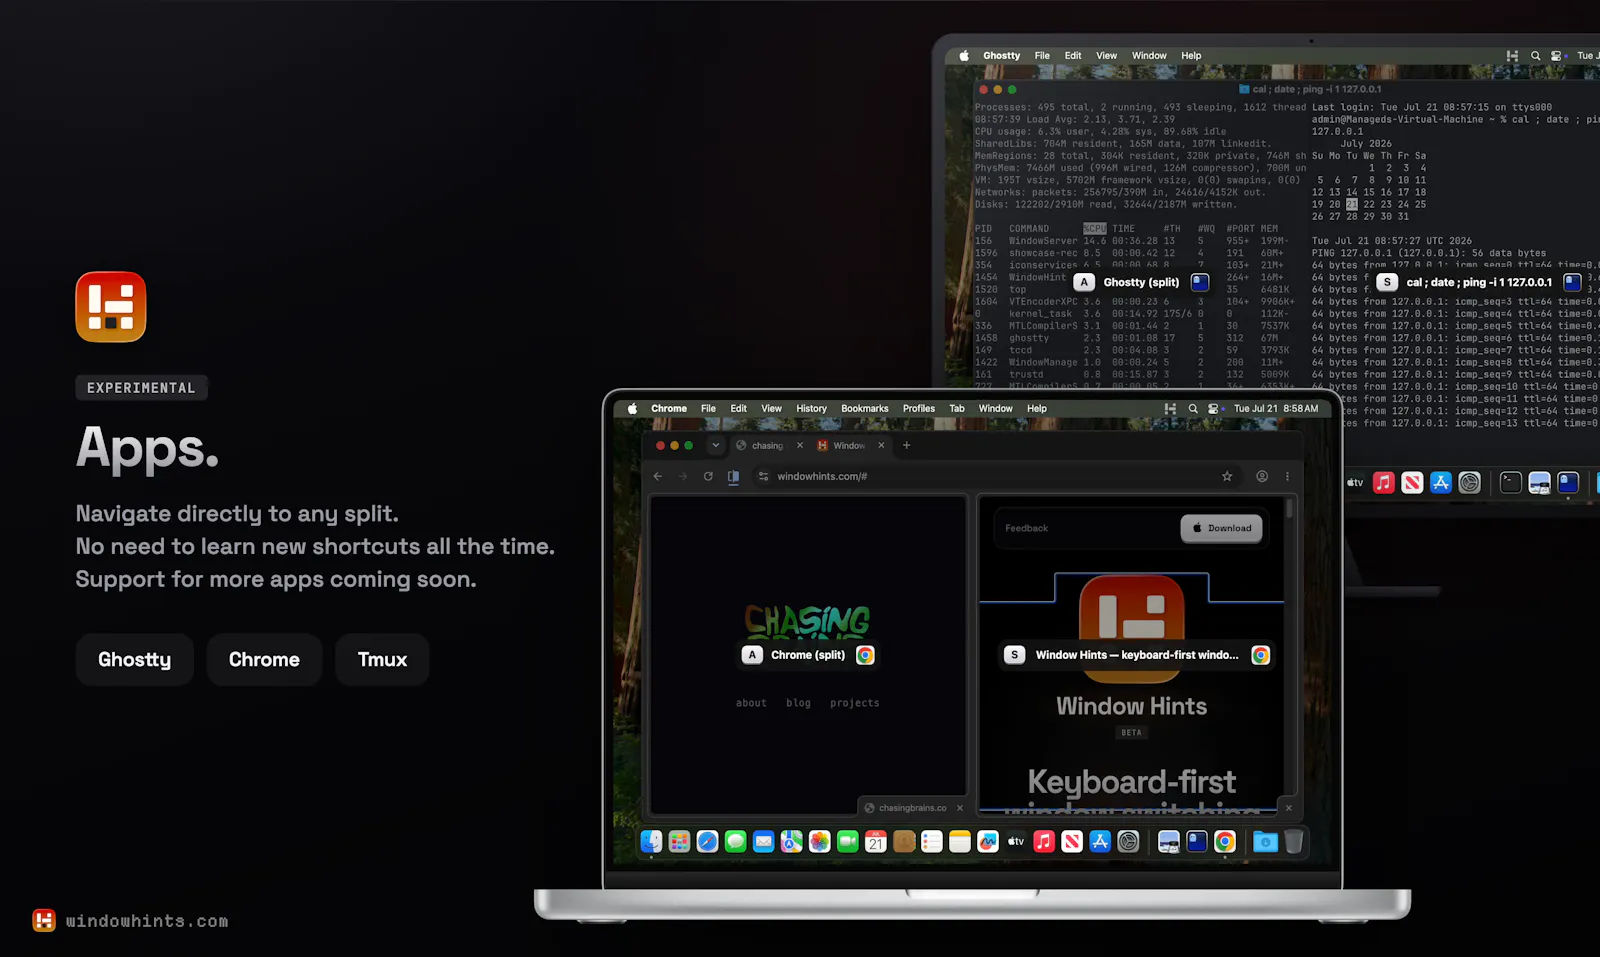Close the chasing tab
Viewport: 1600px width, 957px height.
[800, 445]
